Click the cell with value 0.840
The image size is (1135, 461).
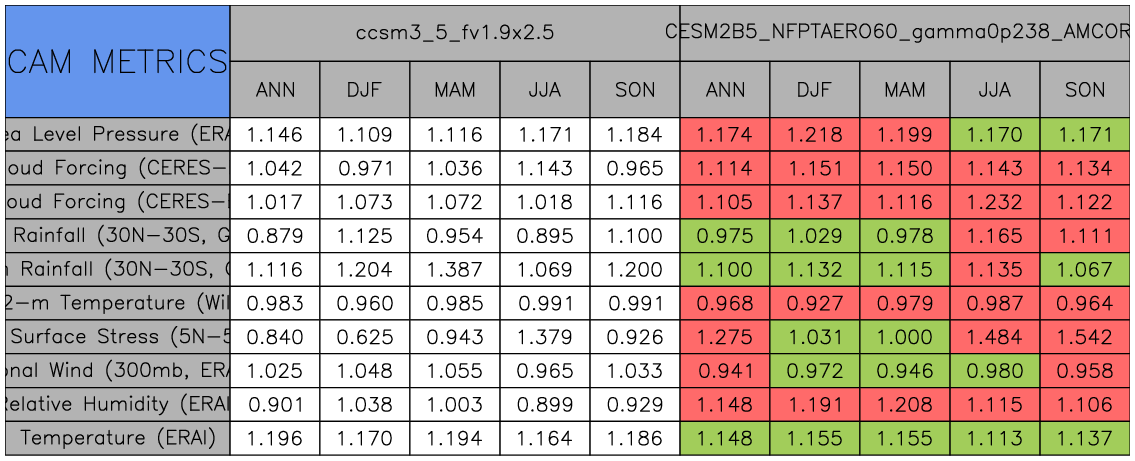pyautogui.click(x=275, y=337)
